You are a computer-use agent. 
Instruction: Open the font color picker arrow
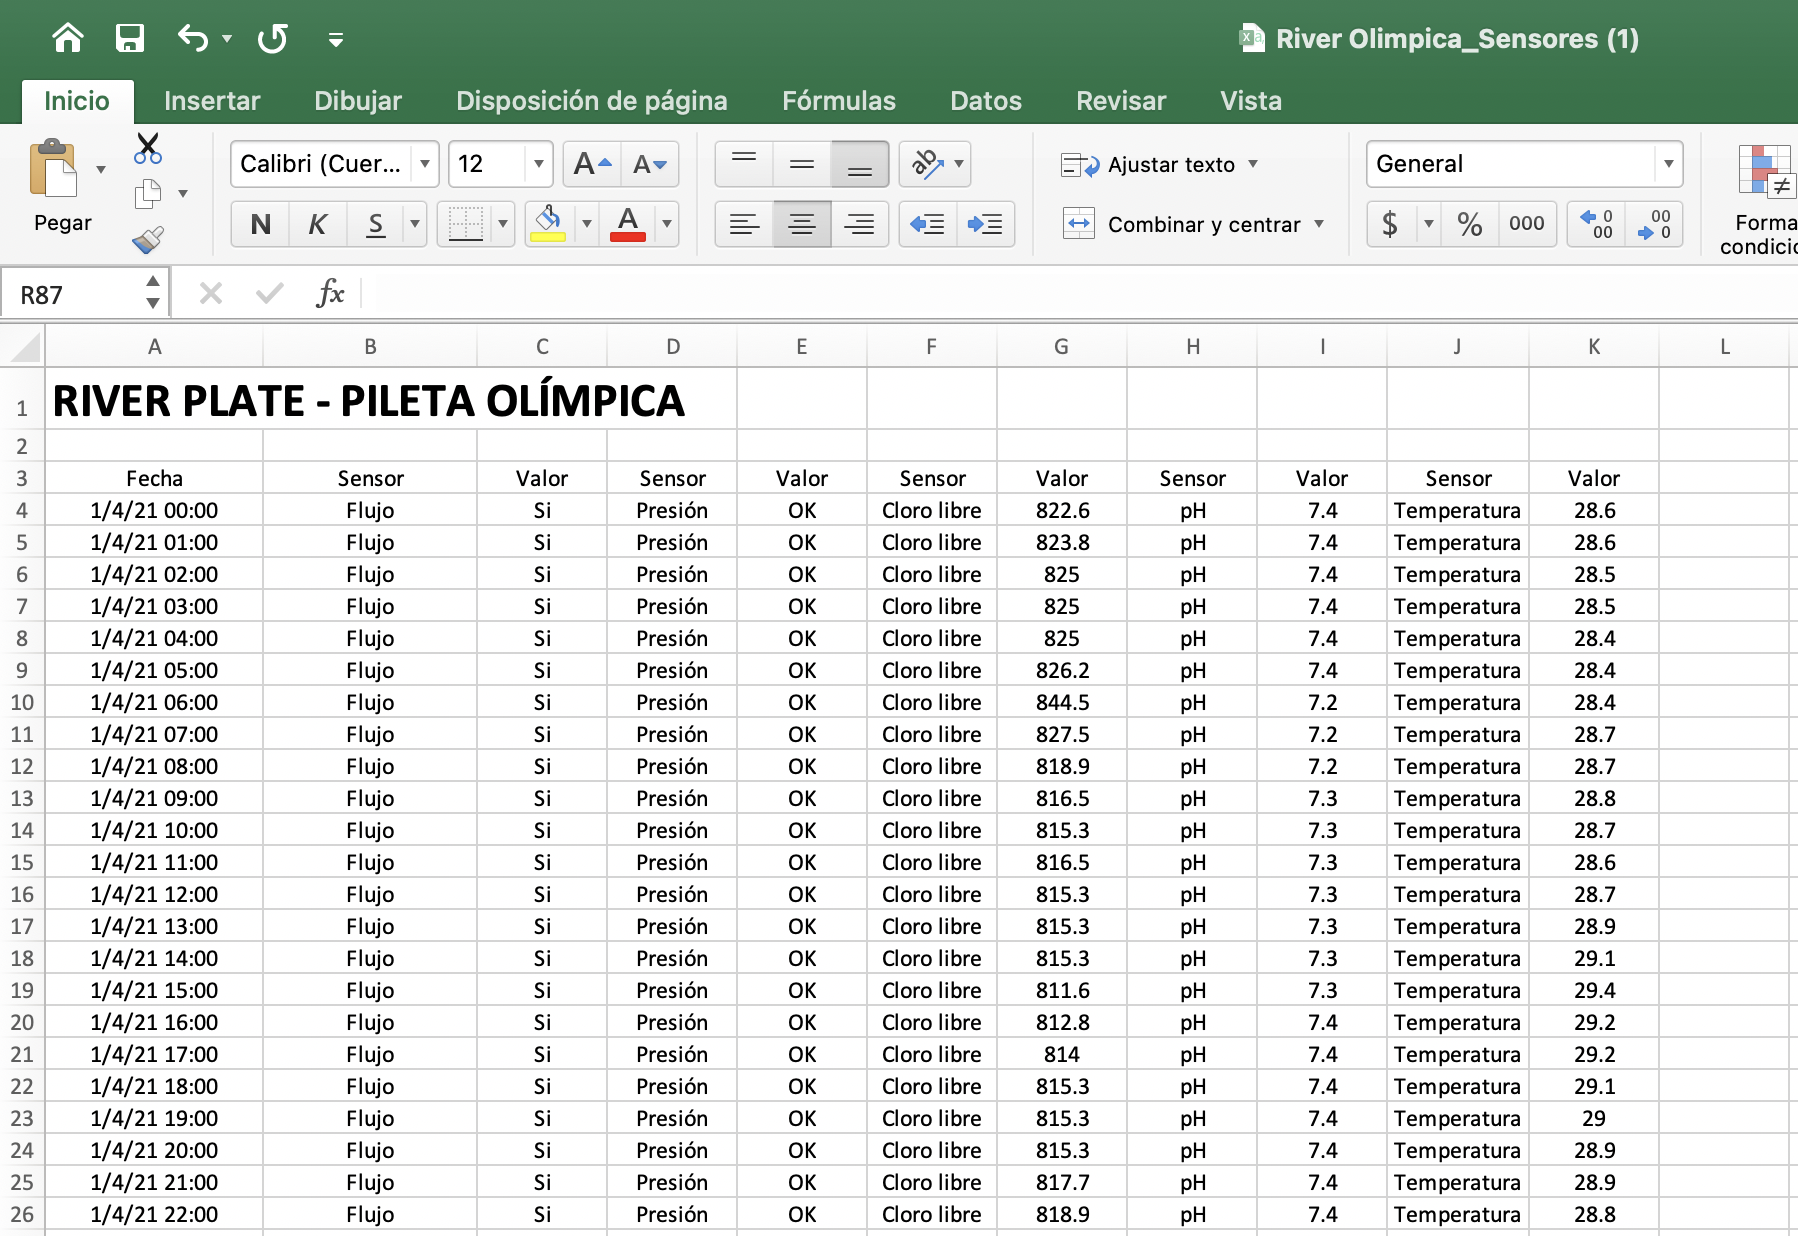667,224
